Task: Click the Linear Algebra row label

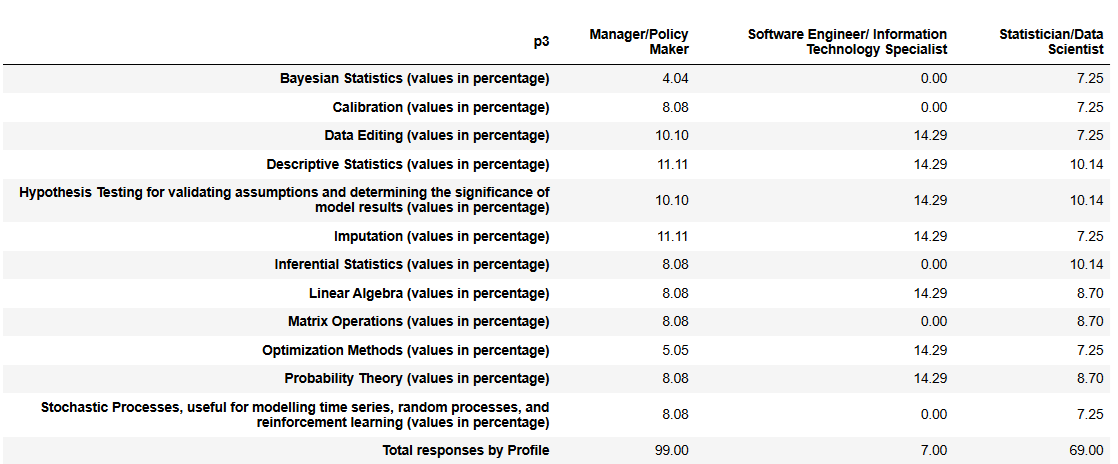Action: pyautogui.click(x=429, y=294)
